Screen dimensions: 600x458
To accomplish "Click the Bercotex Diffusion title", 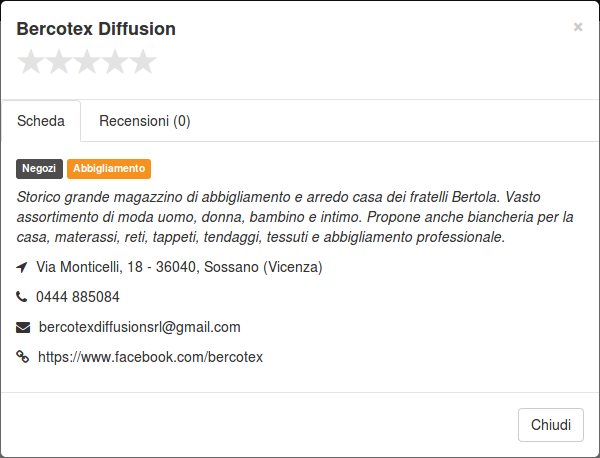I will (96, 29).
